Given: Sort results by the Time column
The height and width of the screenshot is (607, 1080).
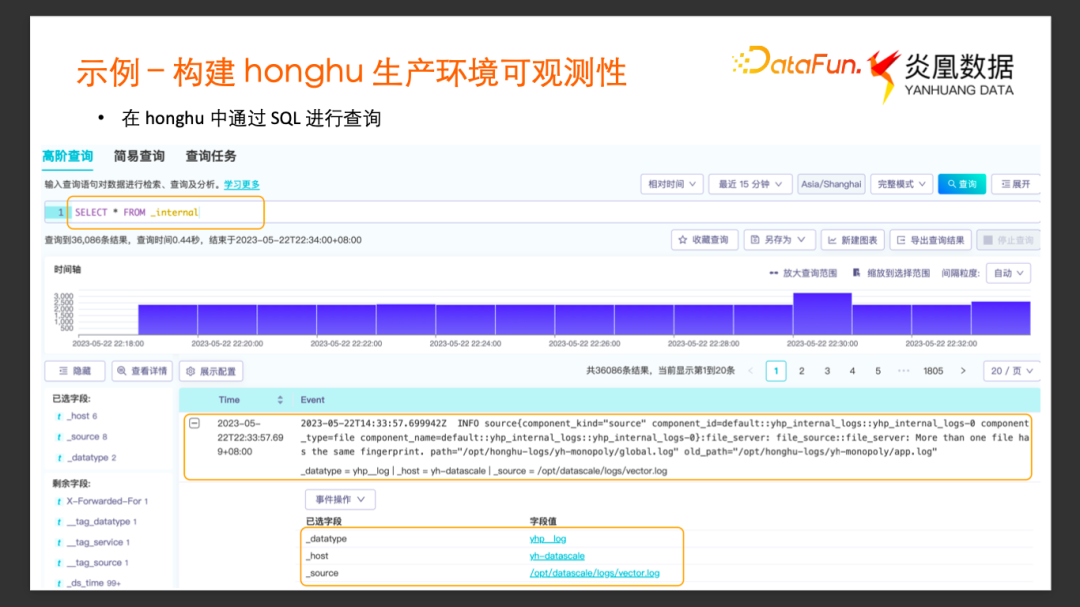Looking at the screenshot, I should pos(280,400).
